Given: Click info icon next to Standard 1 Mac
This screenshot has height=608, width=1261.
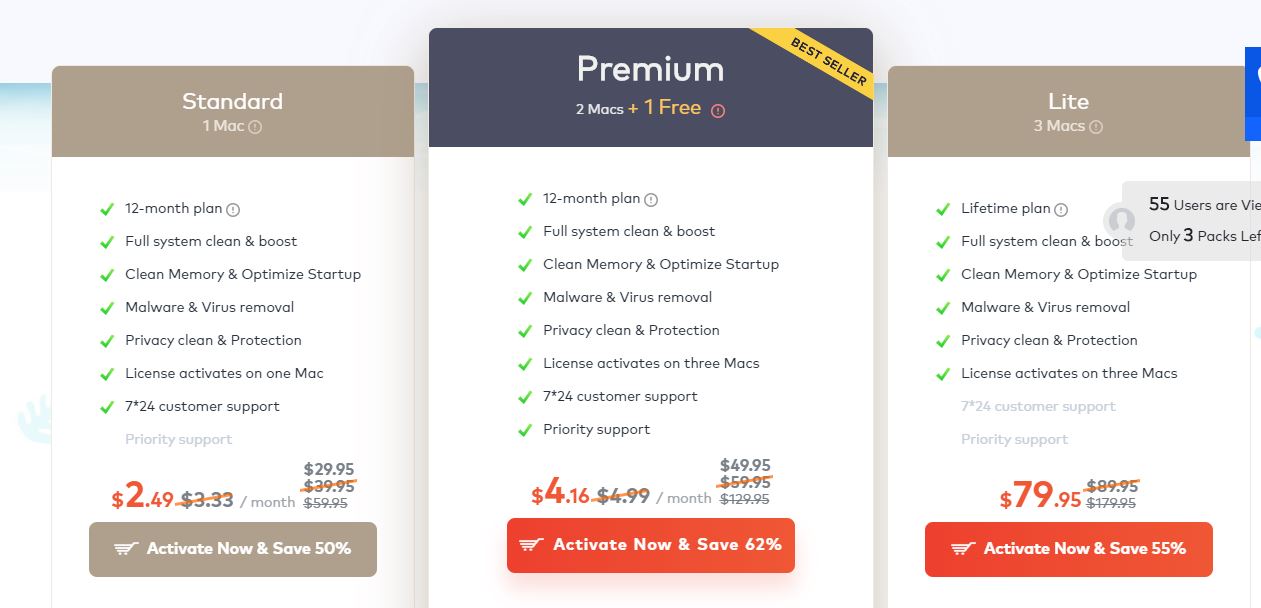Looking at the screenshot, I should [x=255, y=127].
